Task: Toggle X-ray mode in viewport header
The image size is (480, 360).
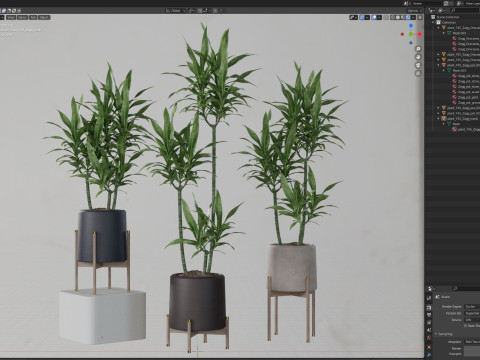Action: (386, 17)
